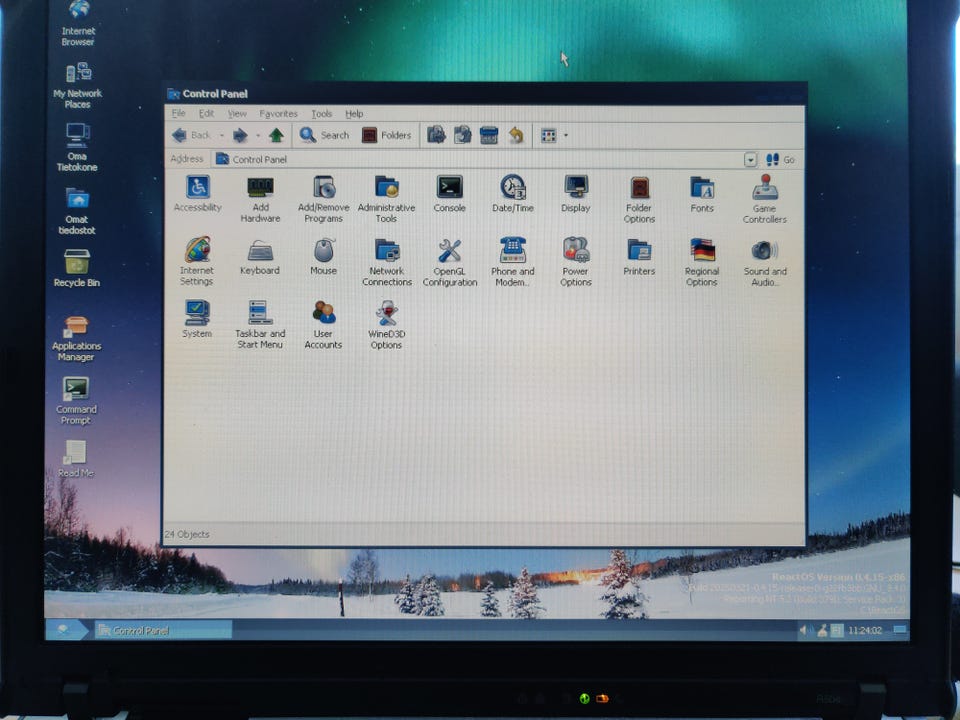
Task: Open WineD3D Options applet
Action: (386, 313)
